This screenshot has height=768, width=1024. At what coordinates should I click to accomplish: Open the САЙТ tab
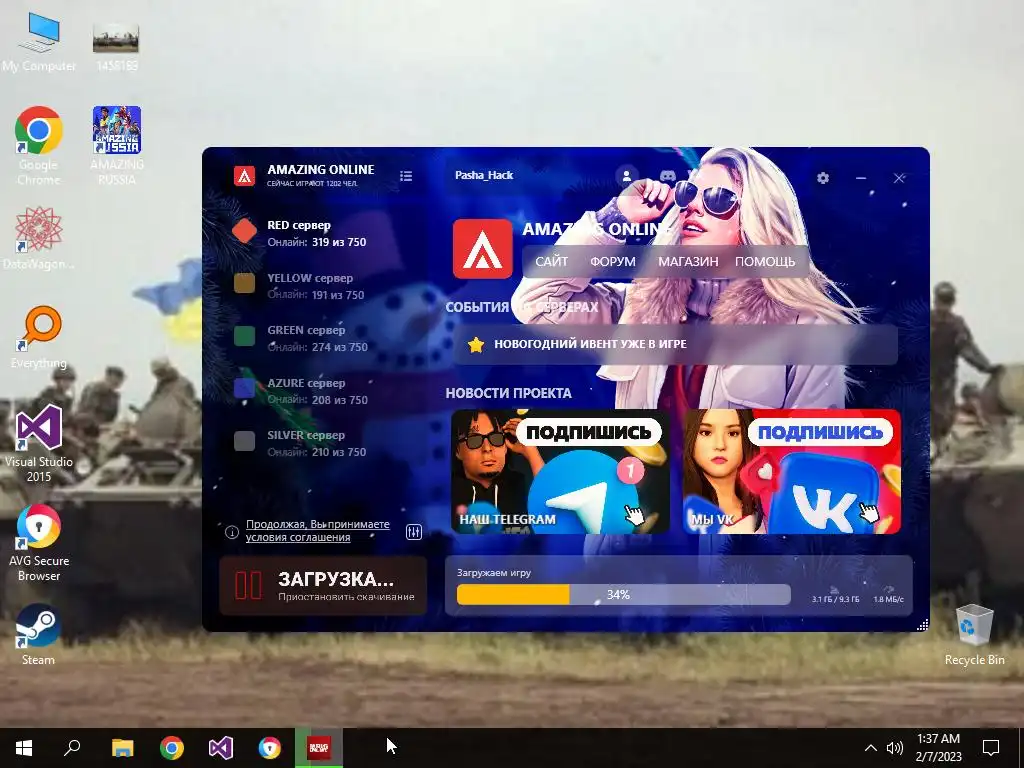551,262
